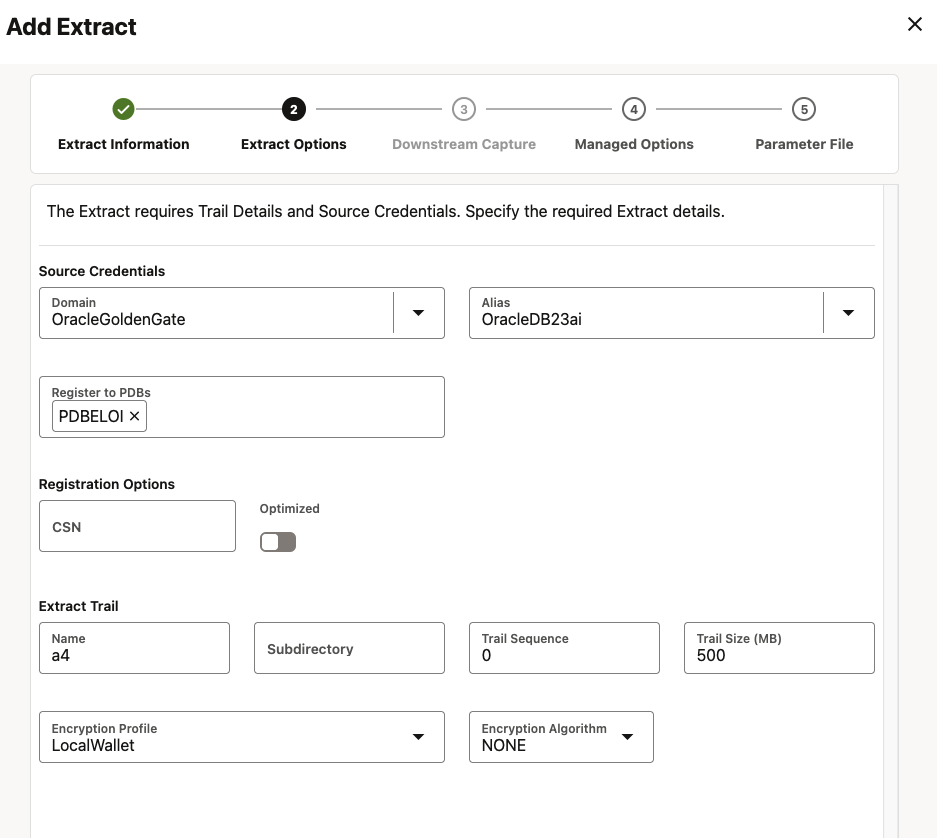Click the green checkmark on step one
Image resolution: width=937 pixels, height=838 pixels.
(x=123, y=109)
